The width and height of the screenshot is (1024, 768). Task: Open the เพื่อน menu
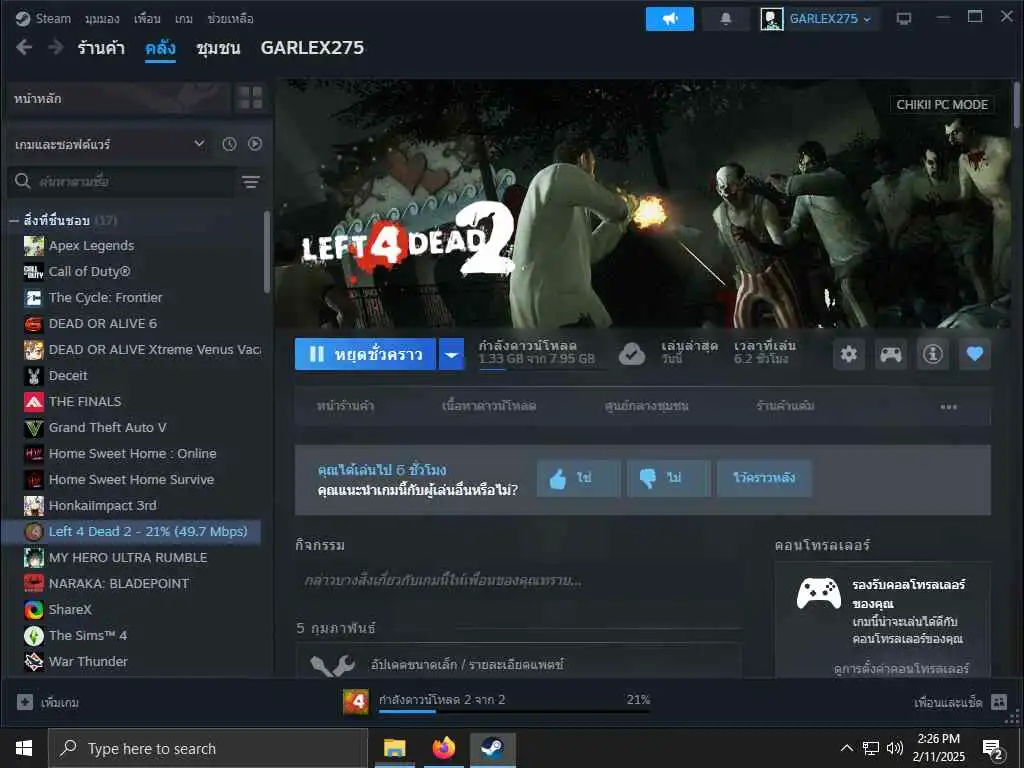point(147,19)
